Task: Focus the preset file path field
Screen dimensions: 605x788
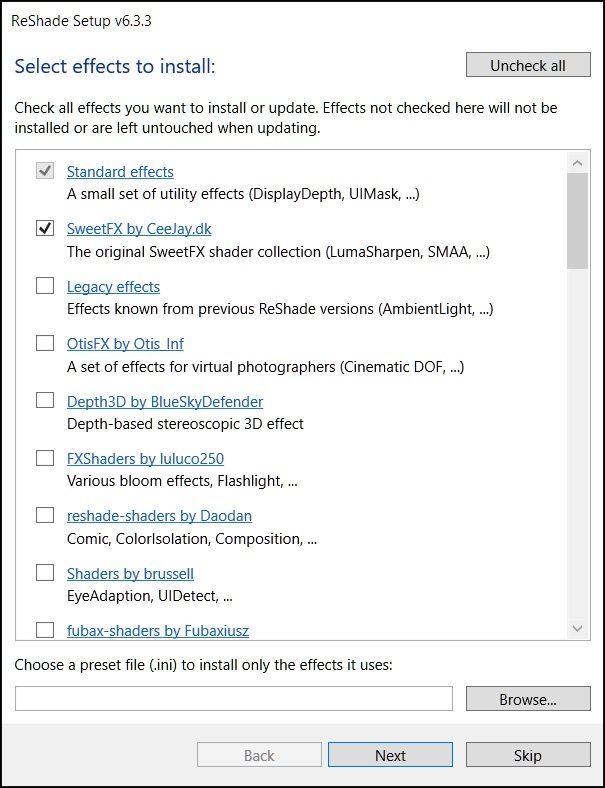Action: [x=234, y=699]
